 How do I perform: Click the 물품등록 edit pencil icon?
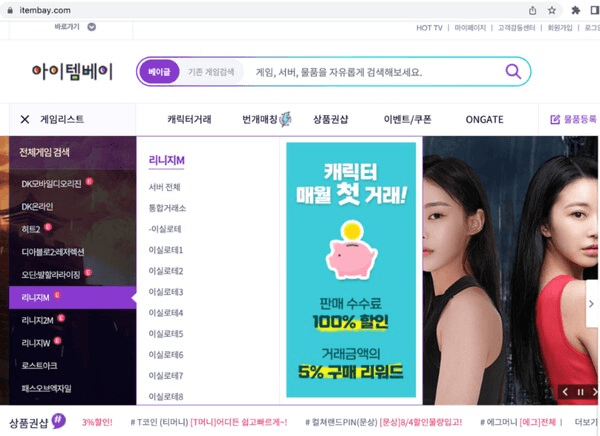[x=555, y=119]
